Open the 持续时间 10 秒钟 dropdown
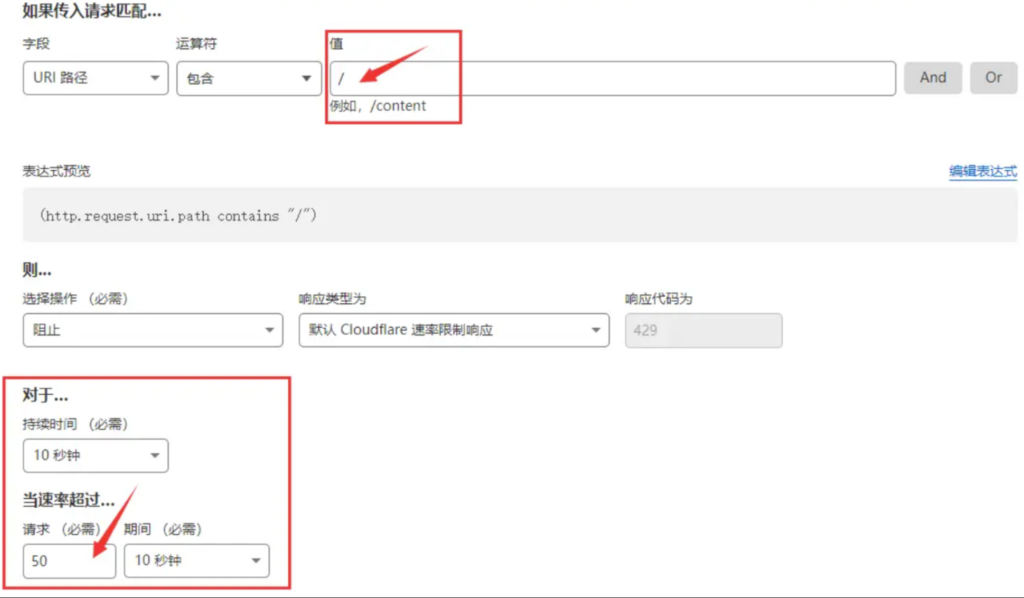Viewport: 1024px width, 598px height. 95,455
